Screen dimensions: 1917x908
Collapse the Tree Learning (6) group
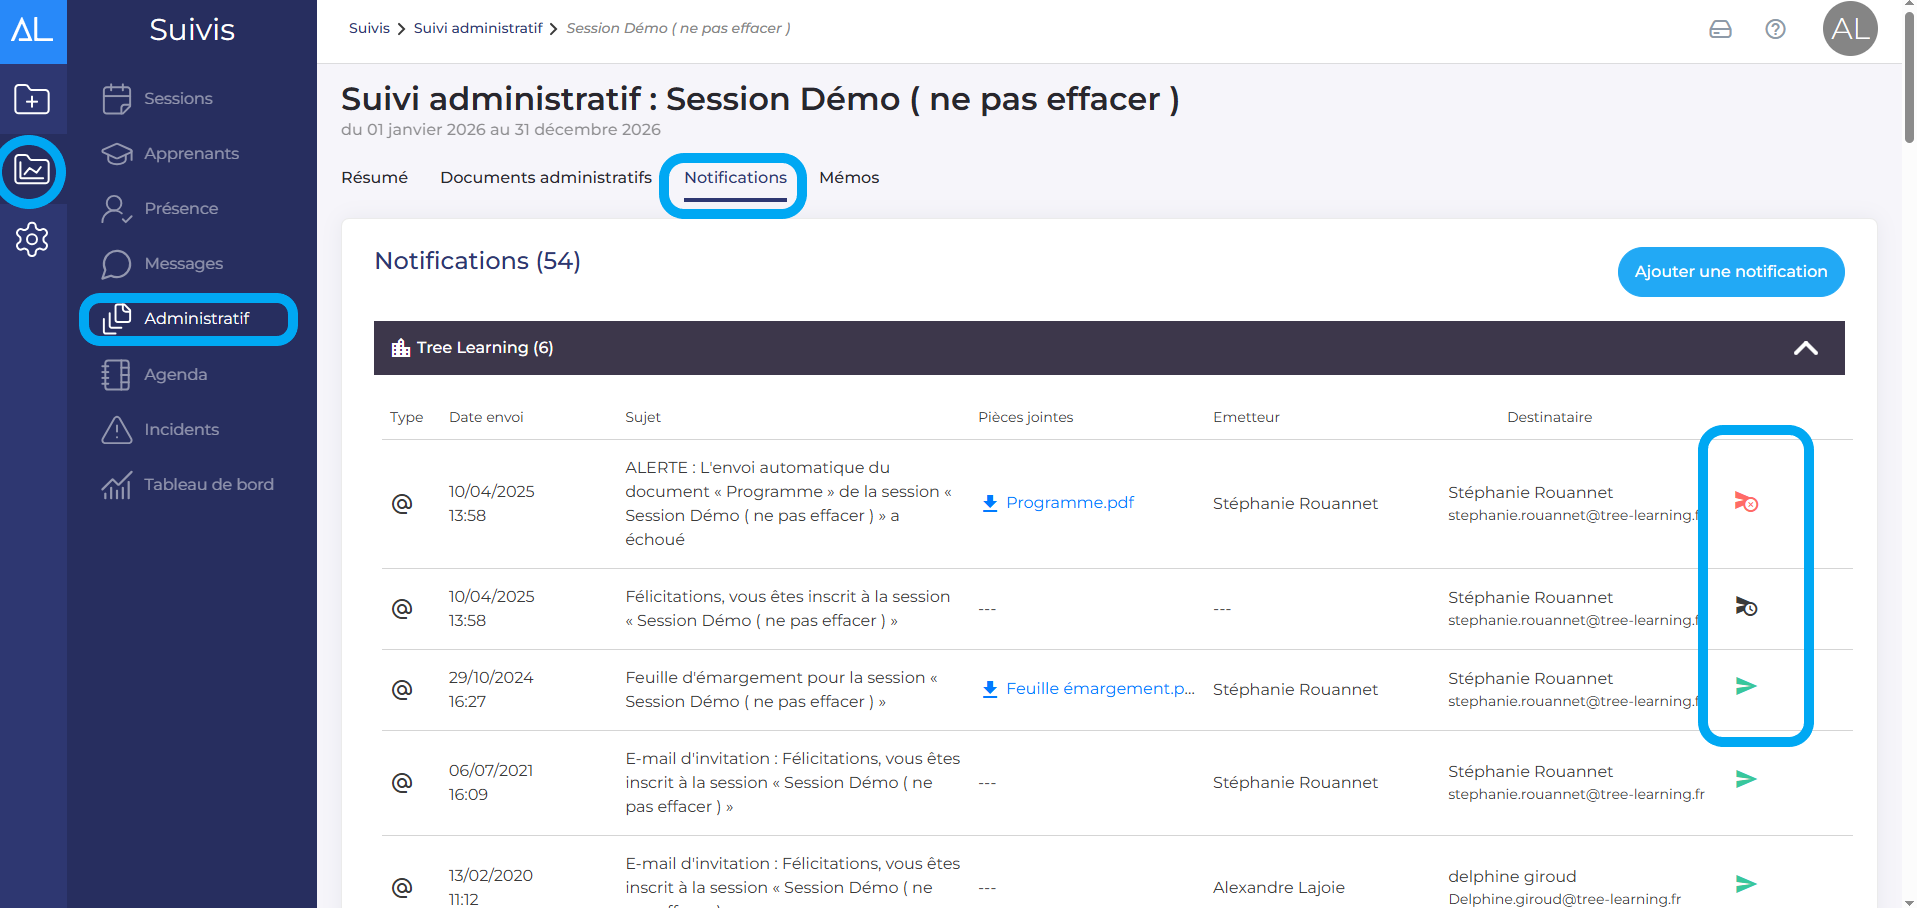[x=1805, y=348]
